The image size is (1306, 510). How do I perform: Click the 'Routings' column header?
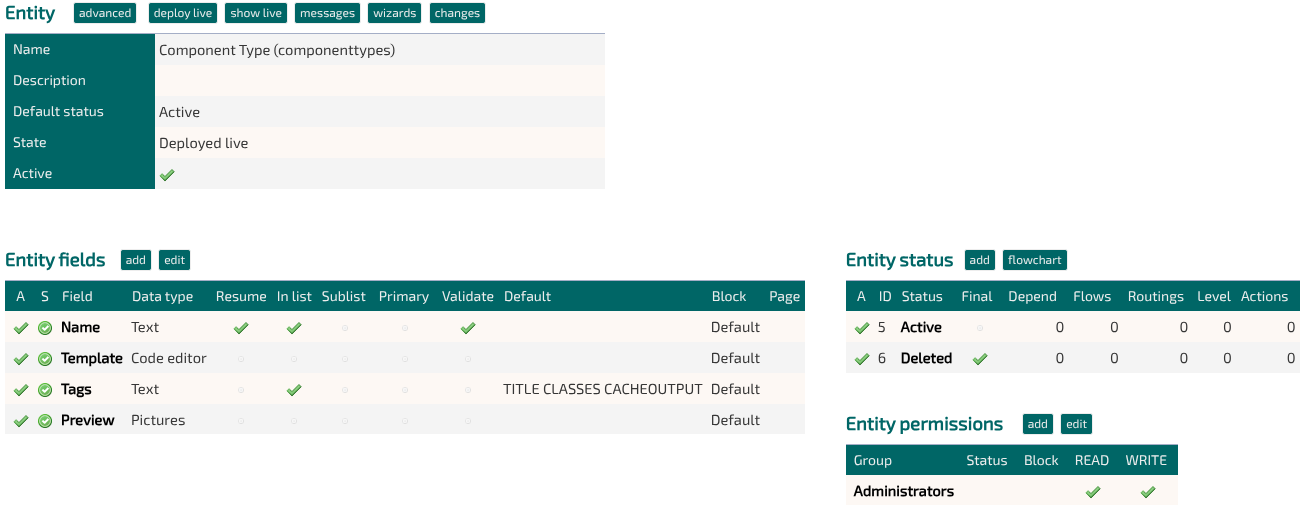(1156, 296)
